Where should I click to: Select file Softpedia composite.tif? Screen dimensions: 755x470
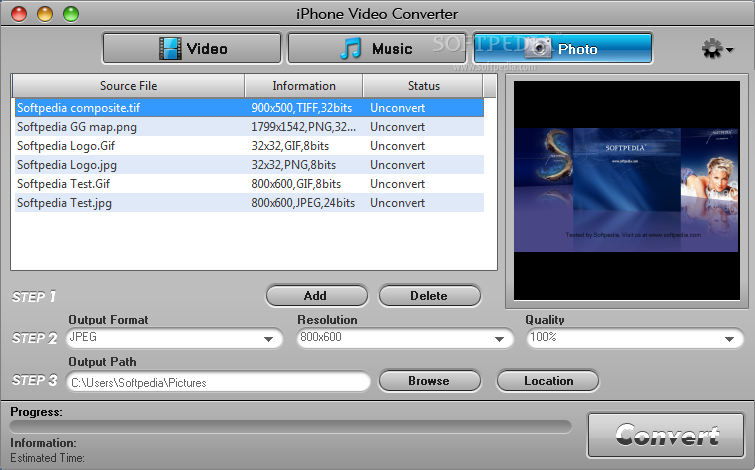click(x=249, y=108)
